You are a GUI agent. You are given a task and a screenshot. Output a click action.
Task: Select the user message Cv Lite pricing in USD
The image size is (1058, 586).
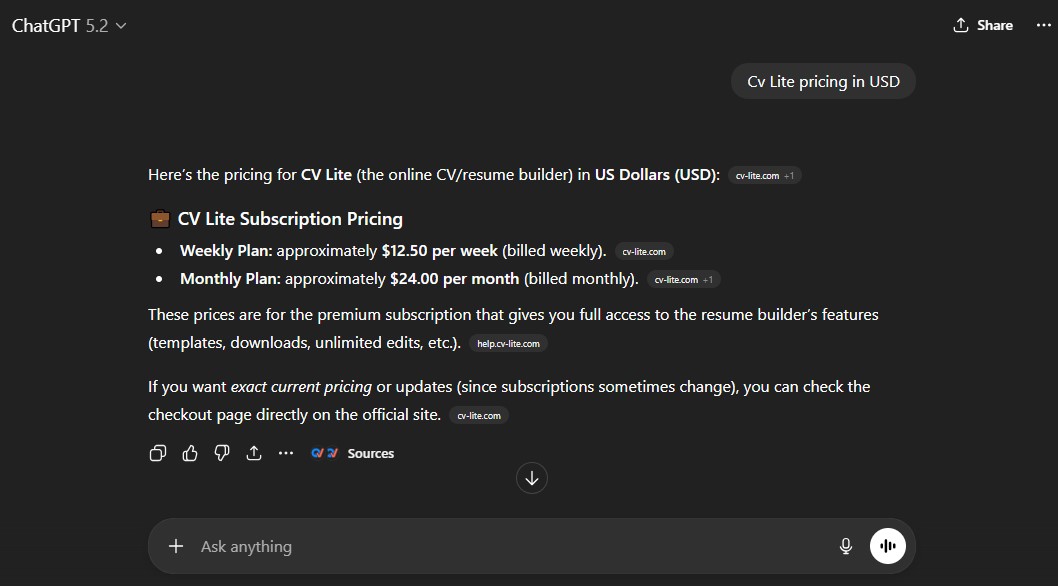822,81
